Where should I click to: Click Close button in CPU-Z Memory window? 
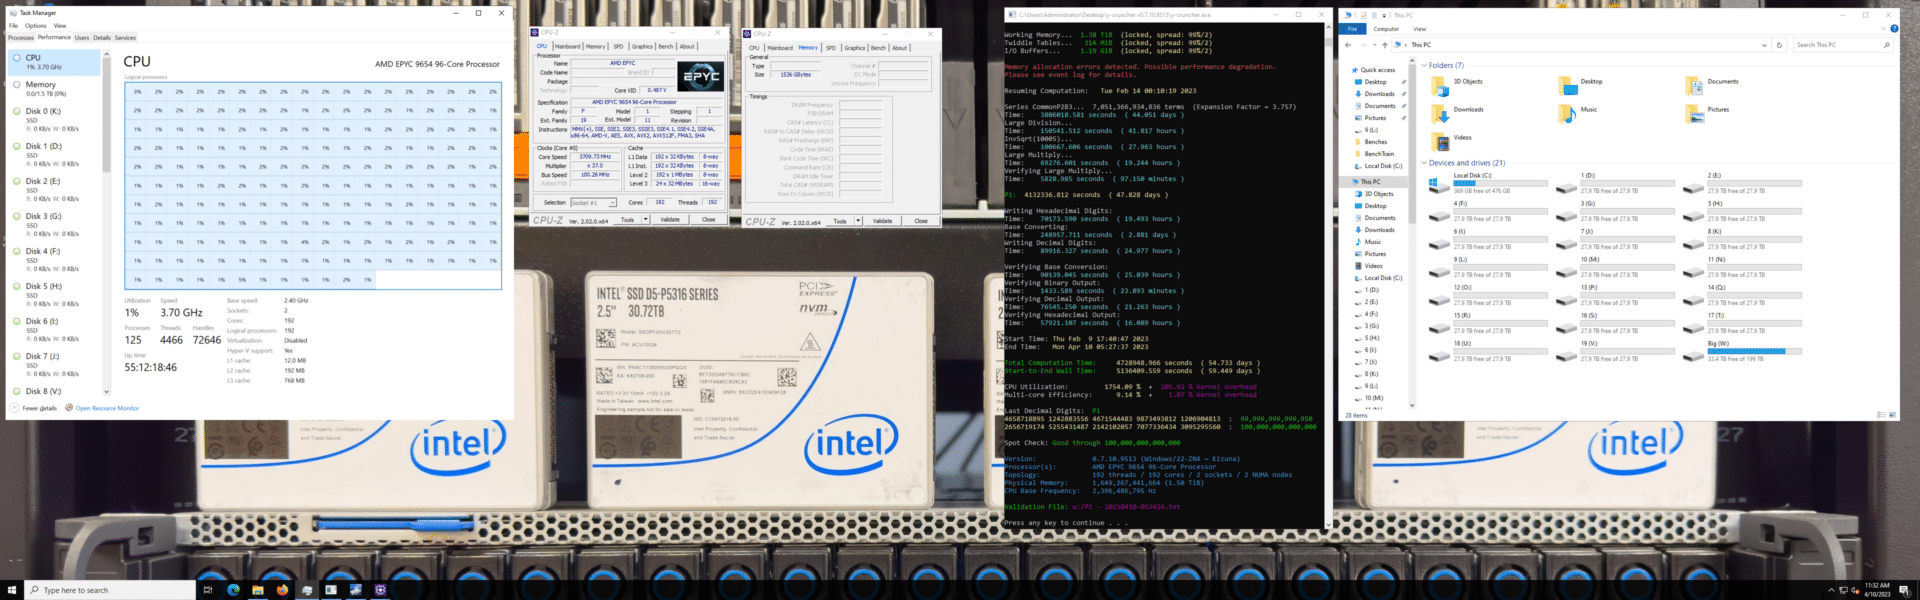click(921, 221)
